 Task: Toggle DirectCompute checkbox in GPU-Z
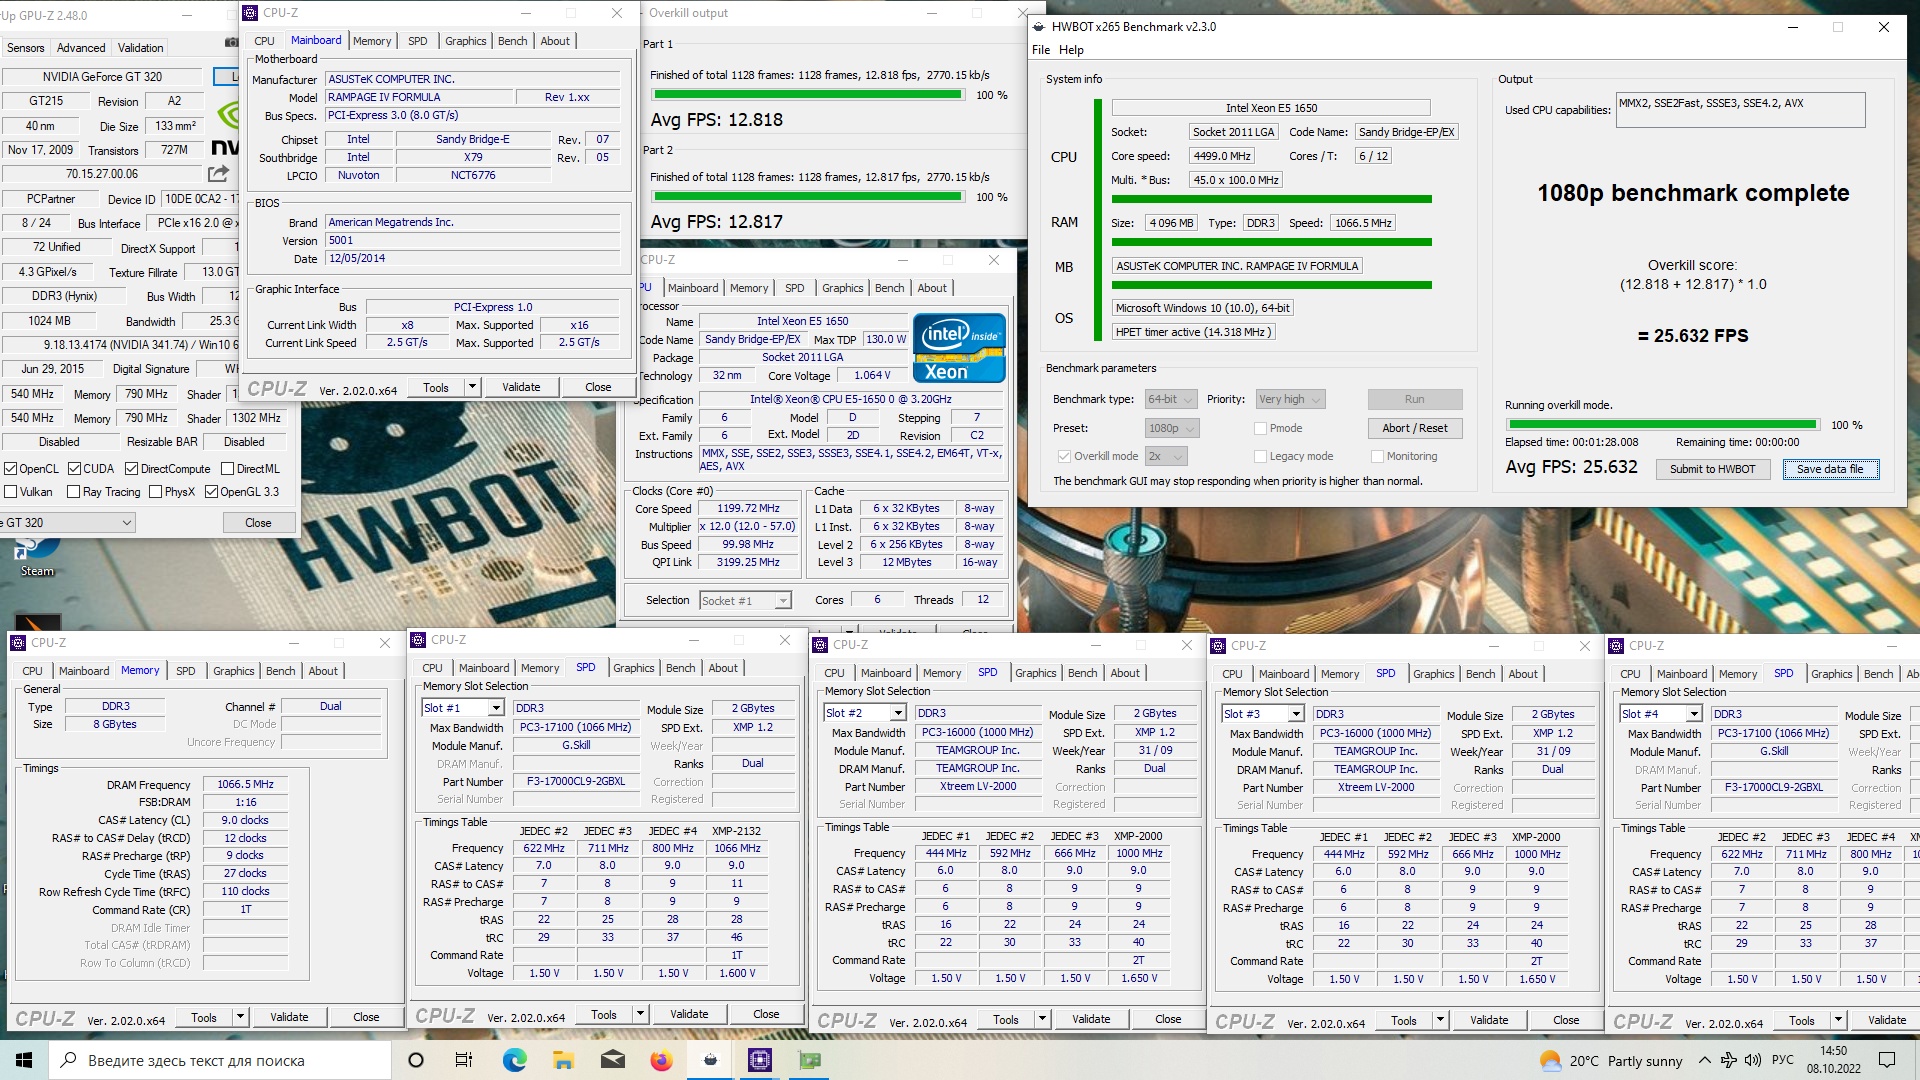point(131,468)
